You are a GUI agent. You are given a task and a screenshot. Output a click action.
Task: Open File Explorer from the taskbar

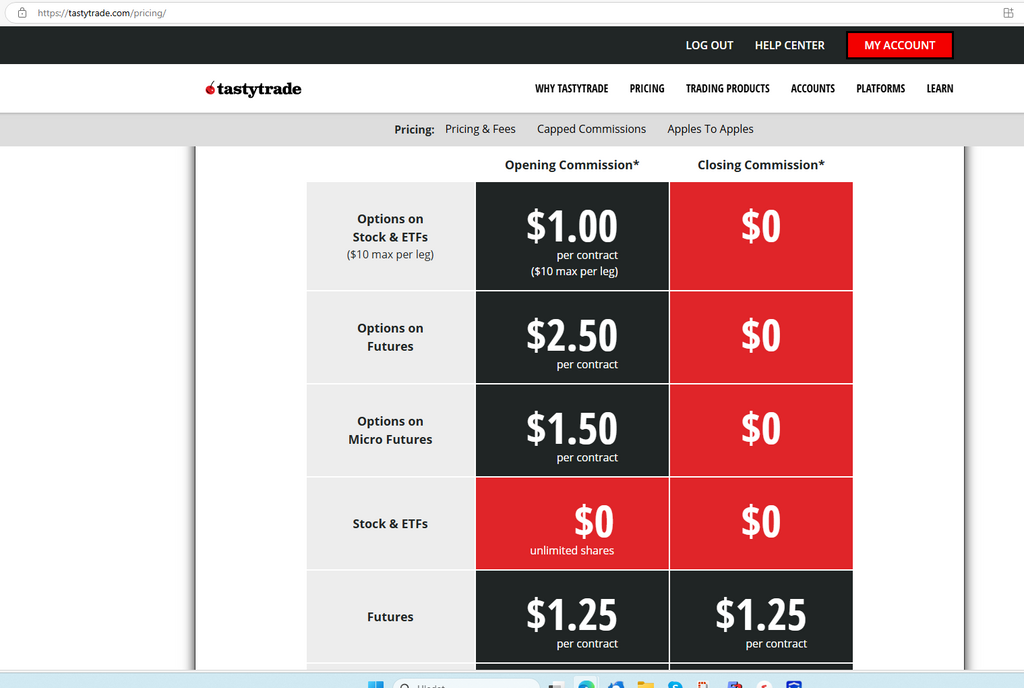click(646, 685)
